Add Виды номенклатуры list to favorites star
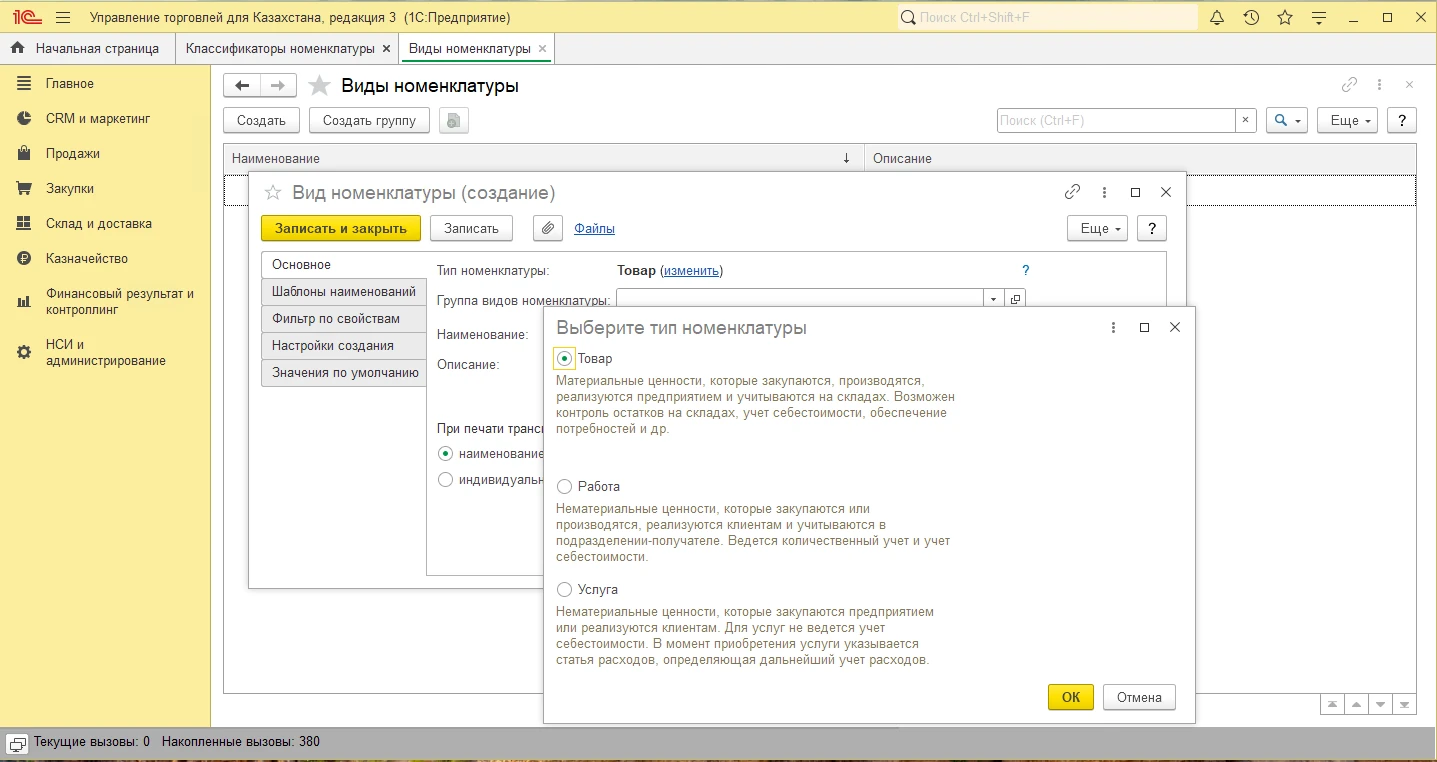This screenshot has width=1437, height=762. (x=319, y=86)
